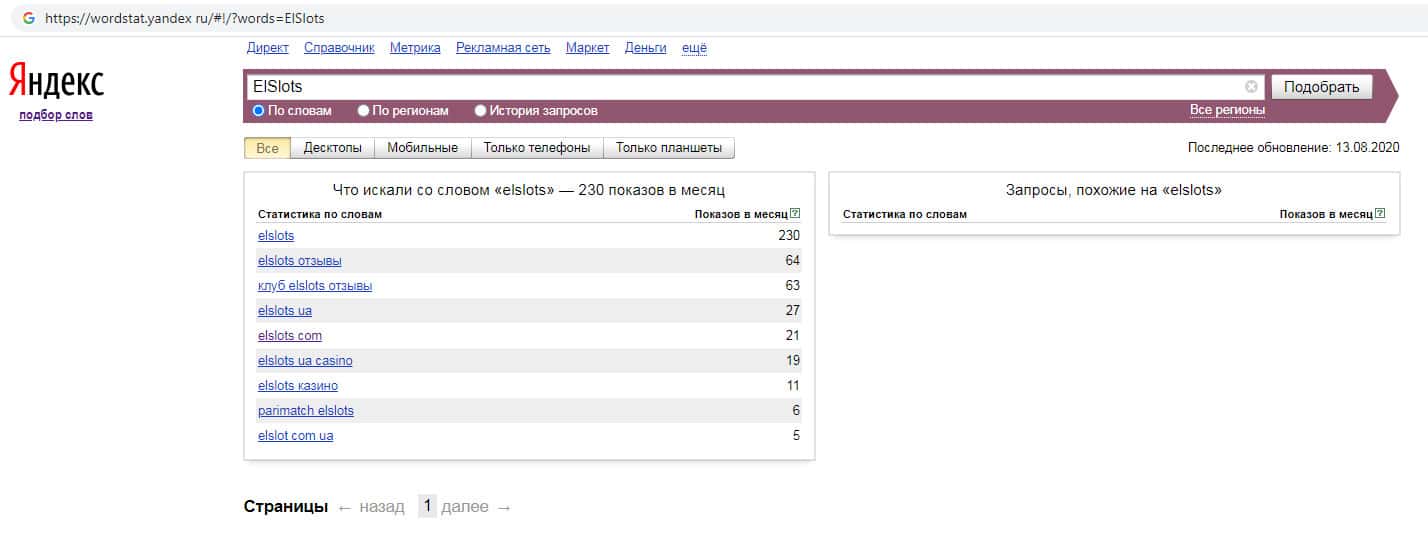
Task: Click help icon in left statistics table header
Action: point(795,214)
